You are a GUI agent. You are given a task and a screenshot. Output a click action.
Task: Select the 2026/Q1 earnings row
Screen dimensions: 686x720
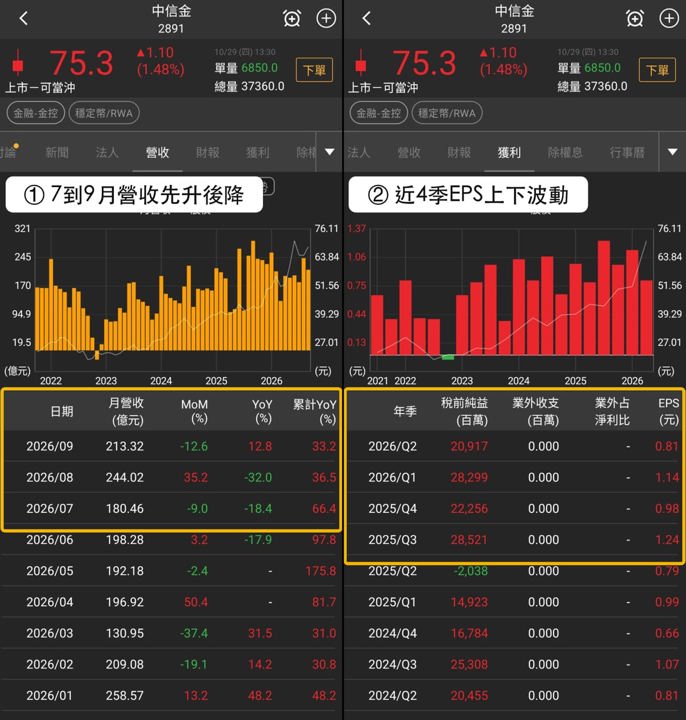(x=515, y=477)
